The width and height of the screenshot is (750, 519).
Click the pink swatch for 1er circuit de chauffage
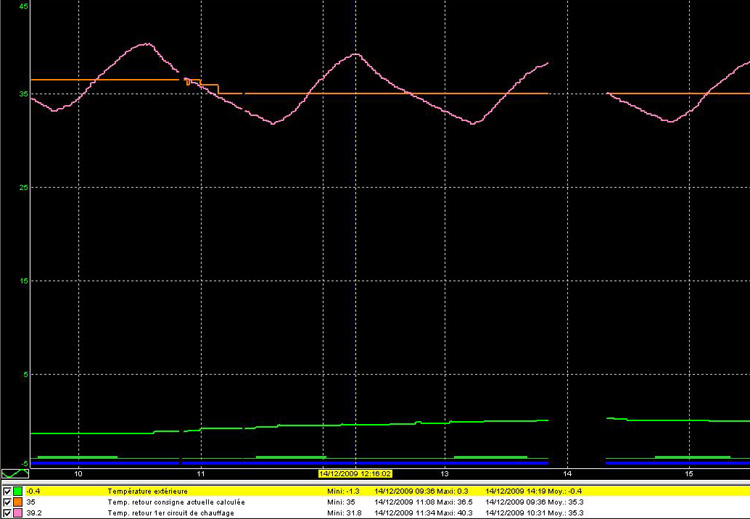[18, 513]
